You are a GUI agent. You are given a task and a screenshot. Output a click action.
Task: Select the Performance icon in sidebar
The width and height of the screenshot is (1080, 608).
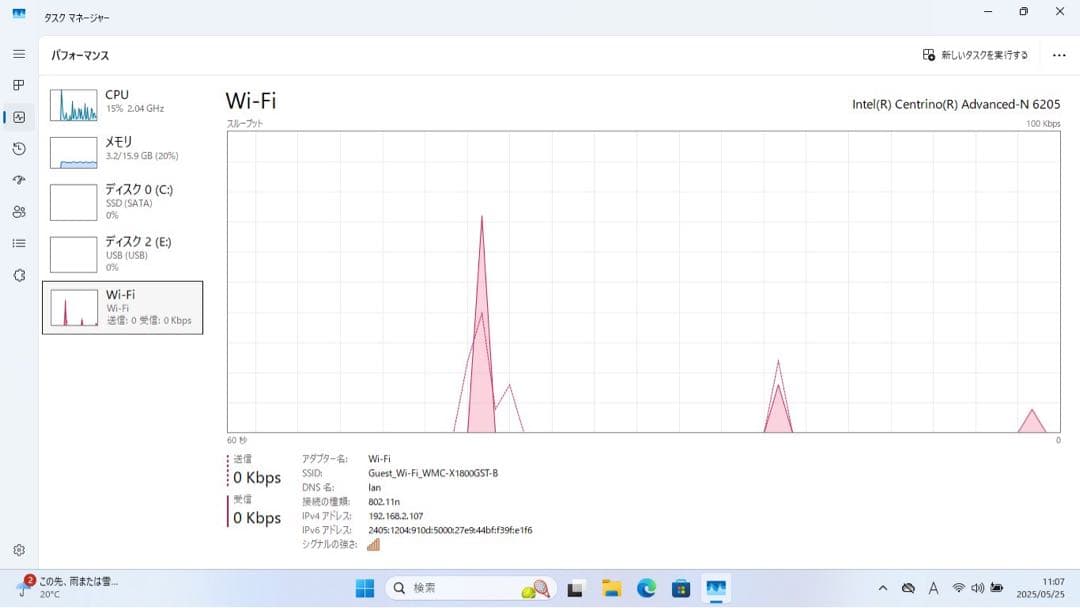(19, 117)
